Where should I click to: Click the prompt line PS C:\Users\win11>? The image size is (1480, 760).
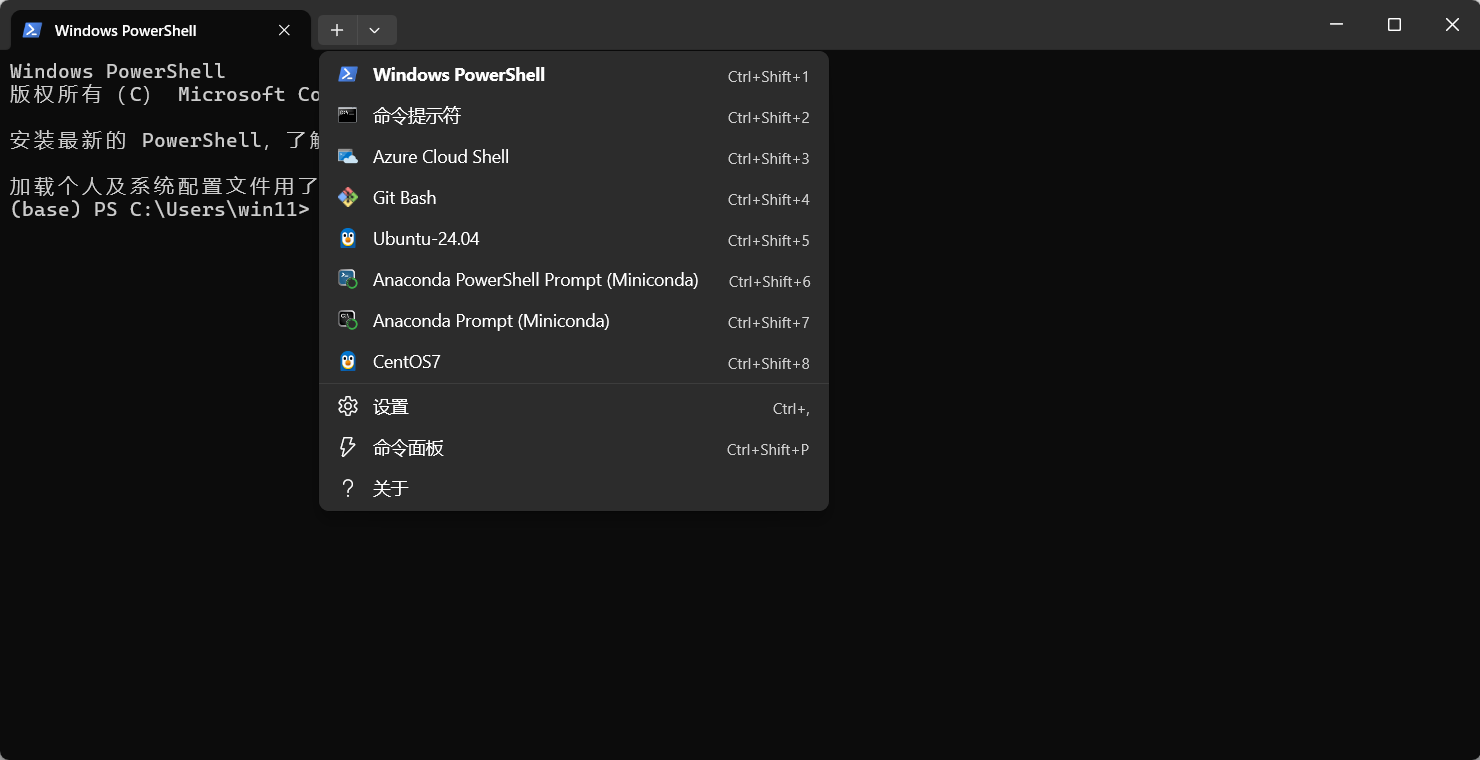click(159, 209)
